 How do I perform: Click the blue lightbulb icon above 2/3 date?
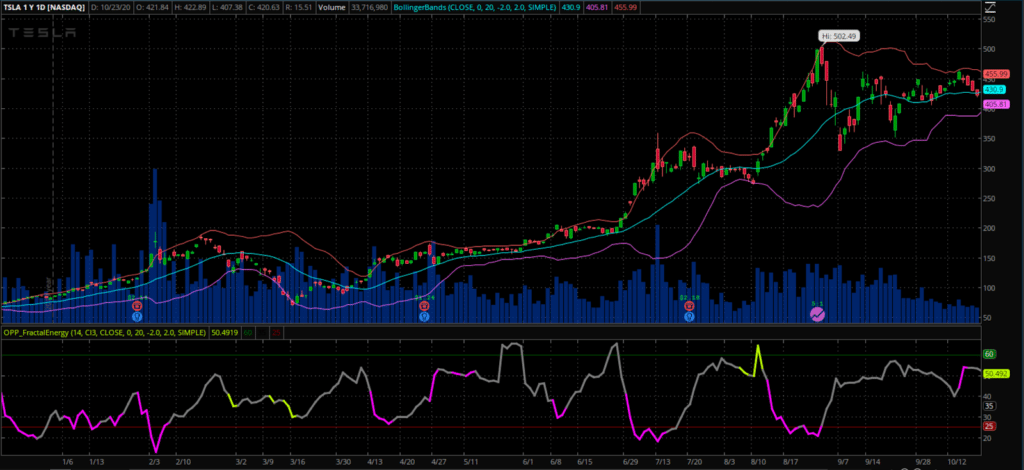pyautogui.click(x=137, y=317)
